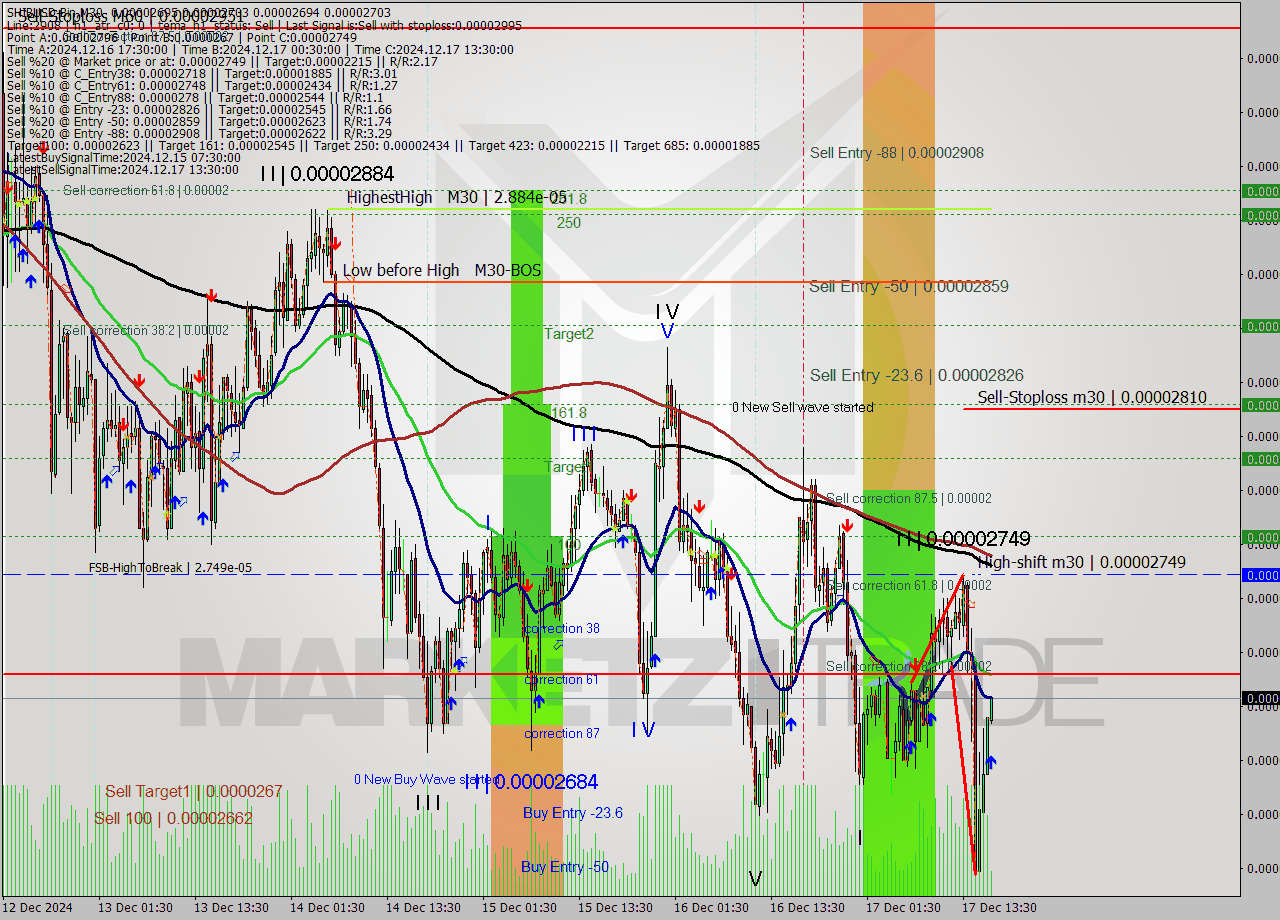Screen dimensions: 1280x920
Task: Click the 'Sell %20 @ Market price' info line
Action: click(222, 62)
